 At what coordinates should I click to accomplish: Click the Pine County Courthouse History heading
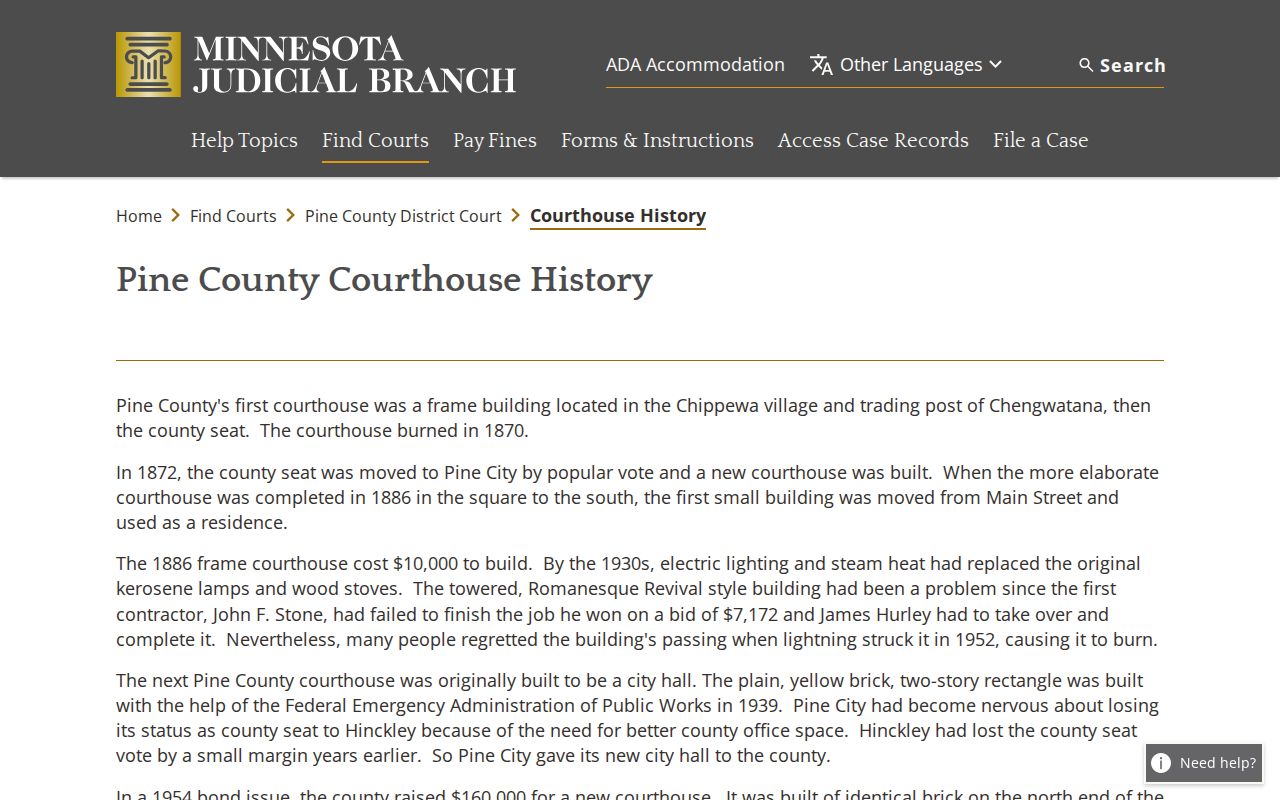(384, 279)
